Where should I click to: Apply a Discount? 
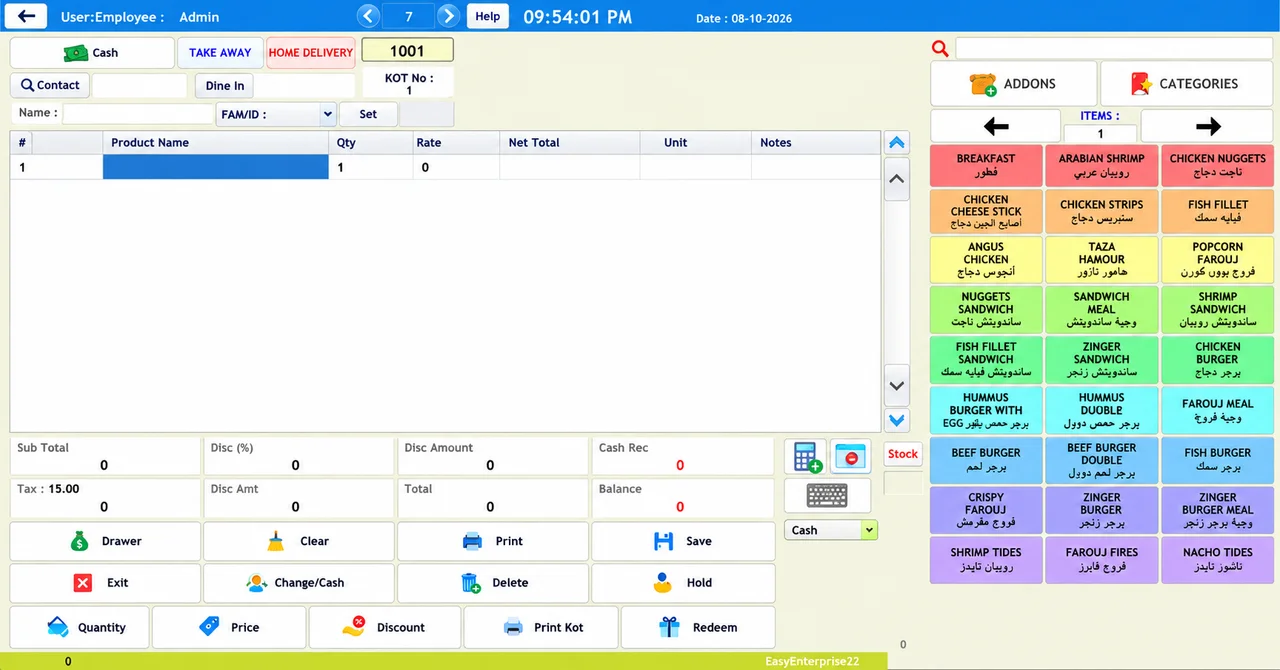[385, 627]
